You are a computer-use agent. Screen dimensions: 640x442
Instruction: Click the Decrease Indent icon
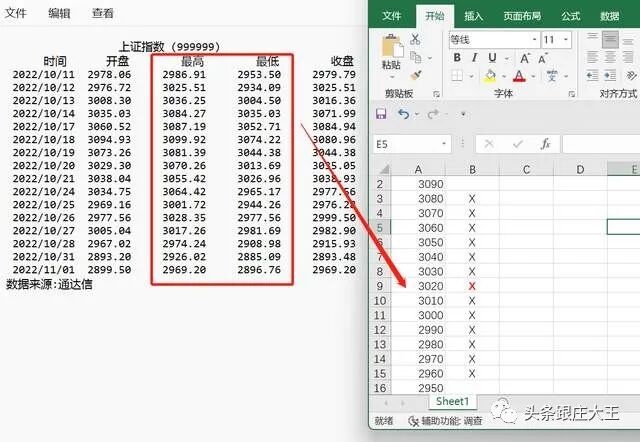592,76
